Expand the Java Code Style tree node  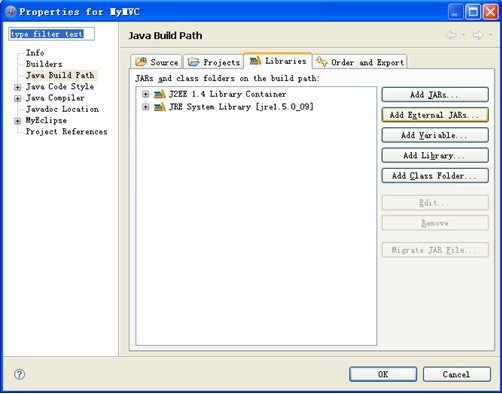(x=18, y=87)
